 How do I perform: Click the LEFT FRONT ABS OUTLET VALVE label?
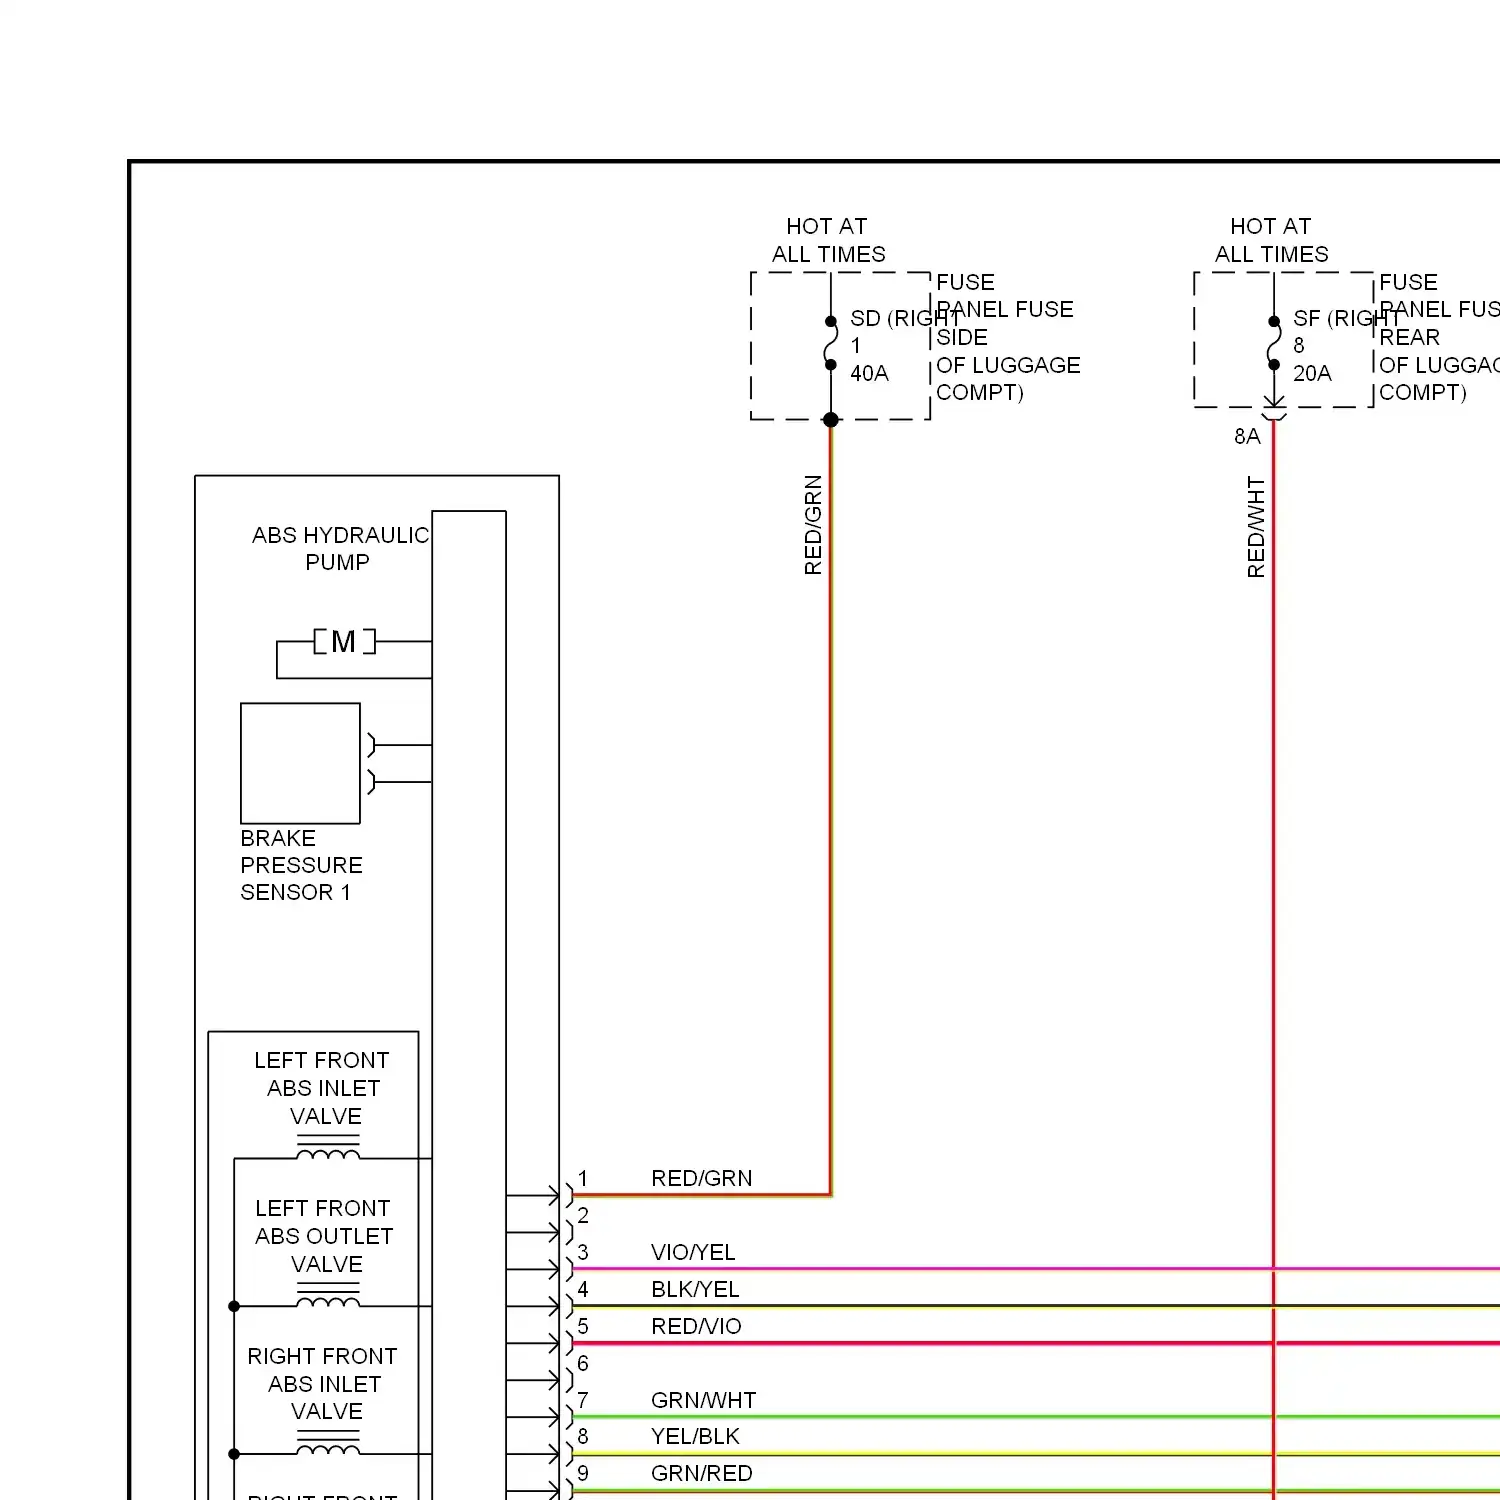click(324, 1236)
